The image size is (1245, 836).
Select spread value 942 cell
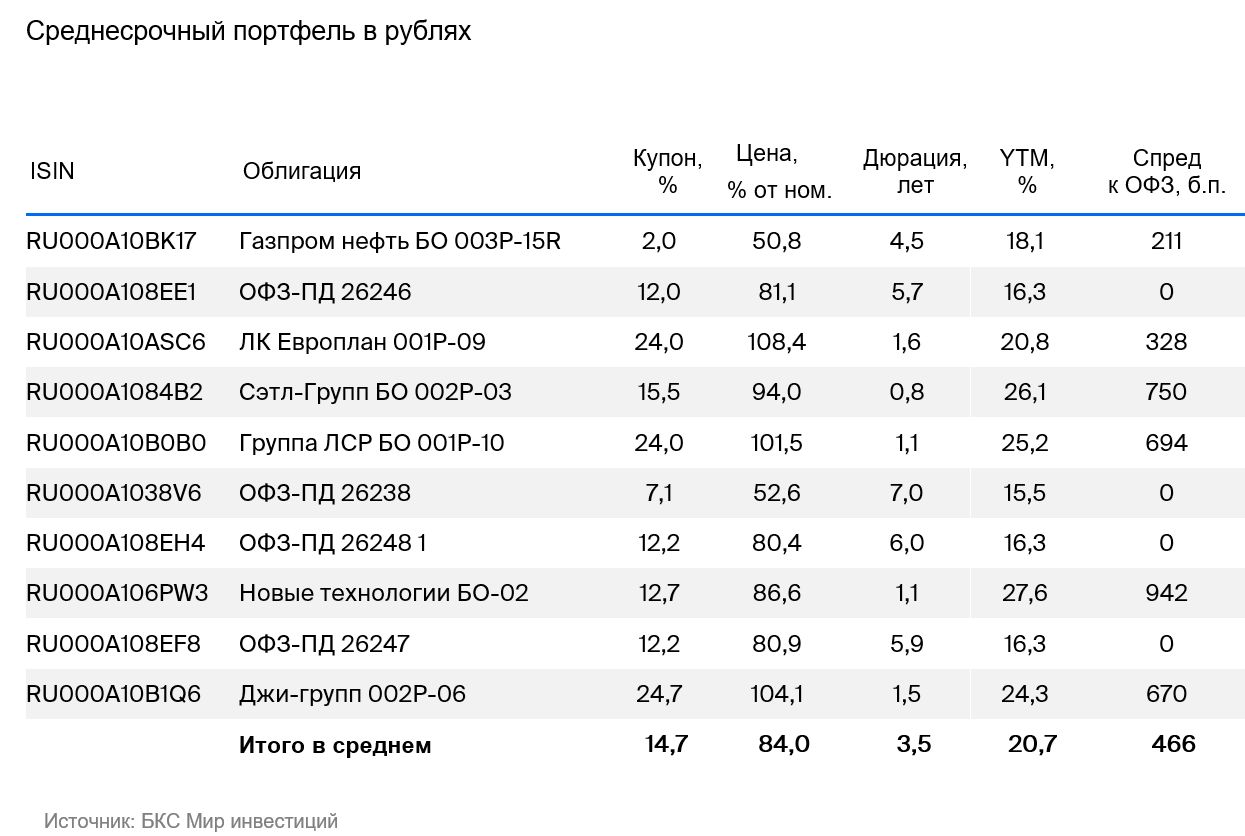(x=1166, y=593)
